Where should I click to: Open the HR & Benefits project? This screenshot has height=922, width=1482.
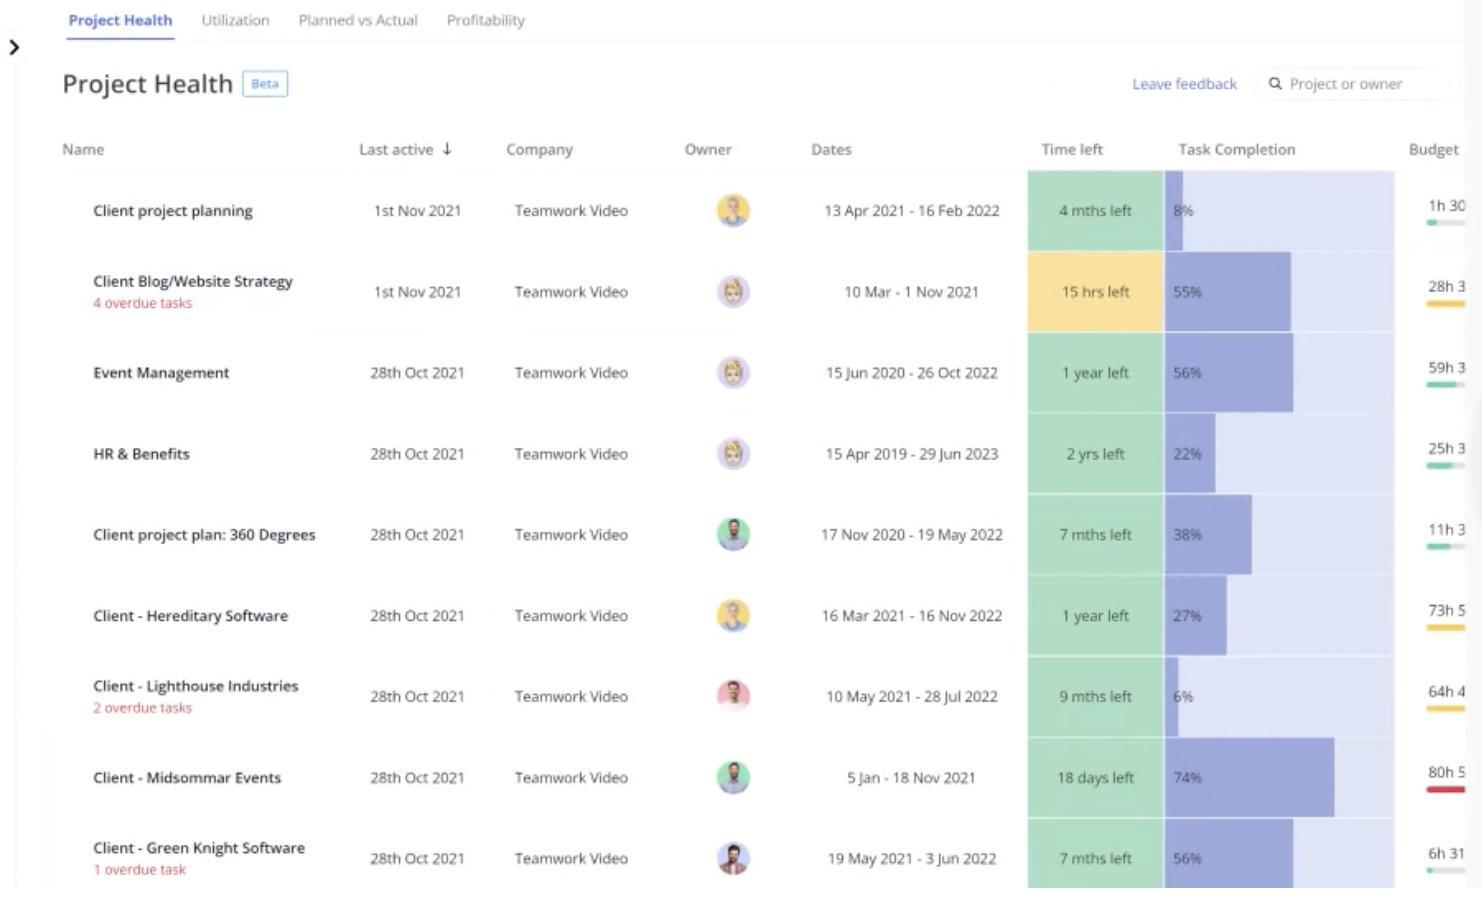pos(141,454)
